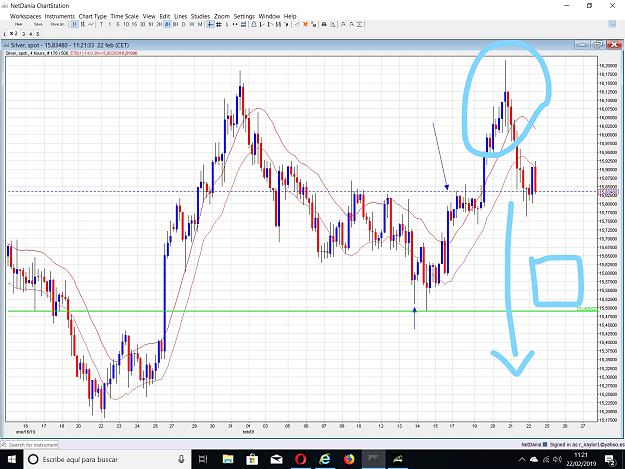Restore the Silver spot chart window
Image resolution: width=625 pixels, height=469 pixels.
tap(598, 45)
